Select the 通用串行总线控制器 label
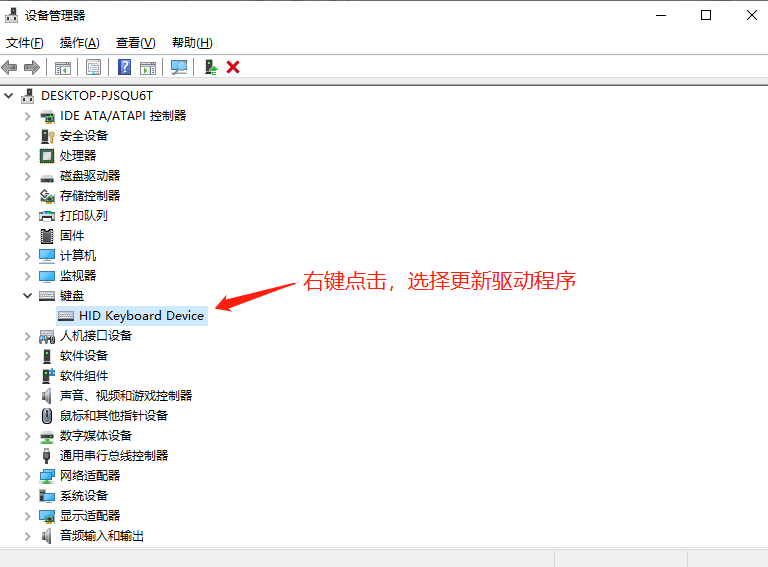 point(114,456)
